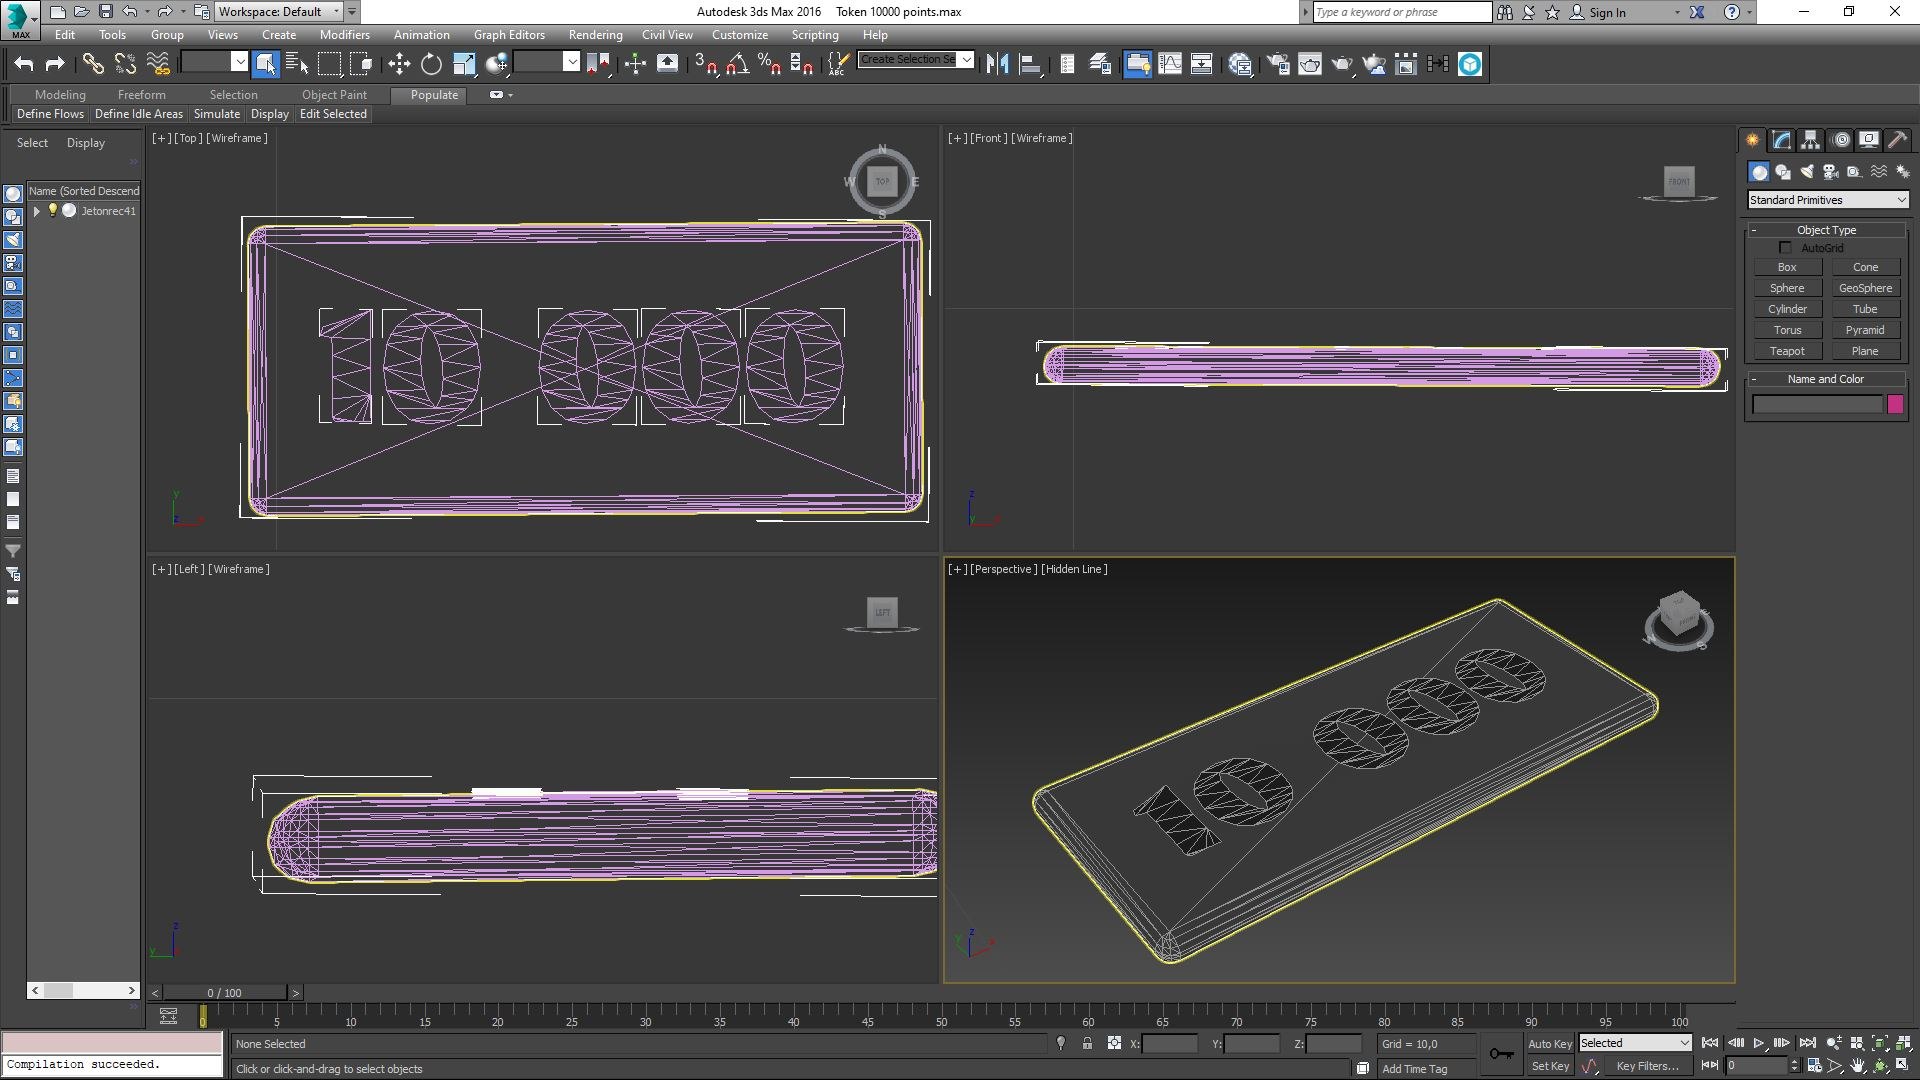The width and height of the screenshot is (1920, 1080).
Task: Click the Redo arrow in main toolbar
Action: pyautogui.click(x=55, y=64)
